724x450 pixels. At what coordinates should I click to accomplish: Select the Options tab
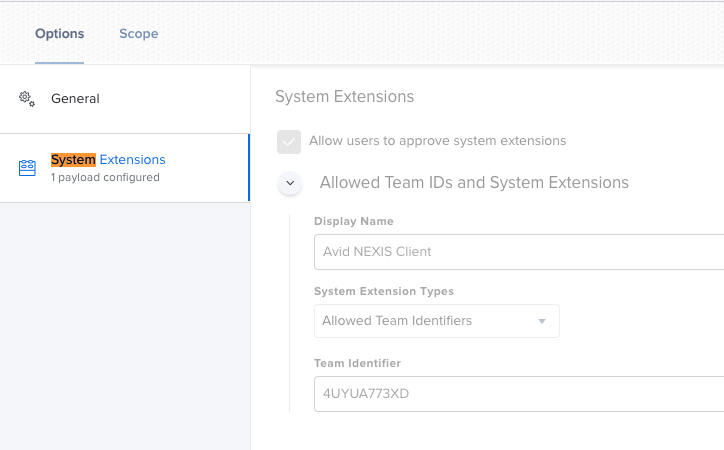pos(60,34)
